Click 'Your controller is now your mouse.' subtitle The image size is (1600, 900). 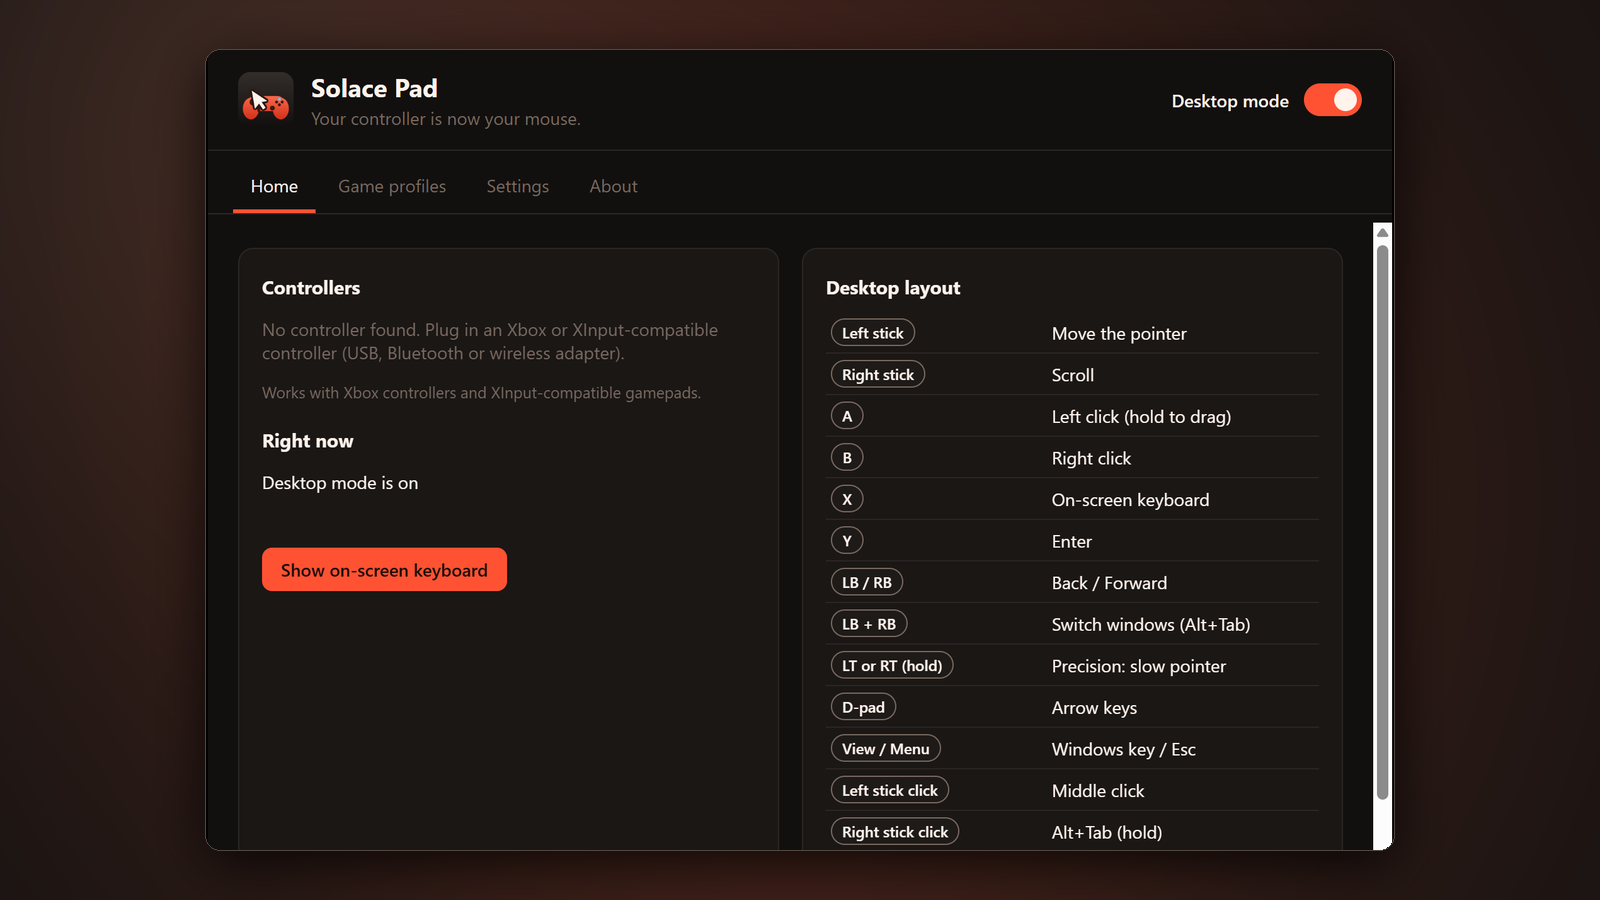coord(446,119)
